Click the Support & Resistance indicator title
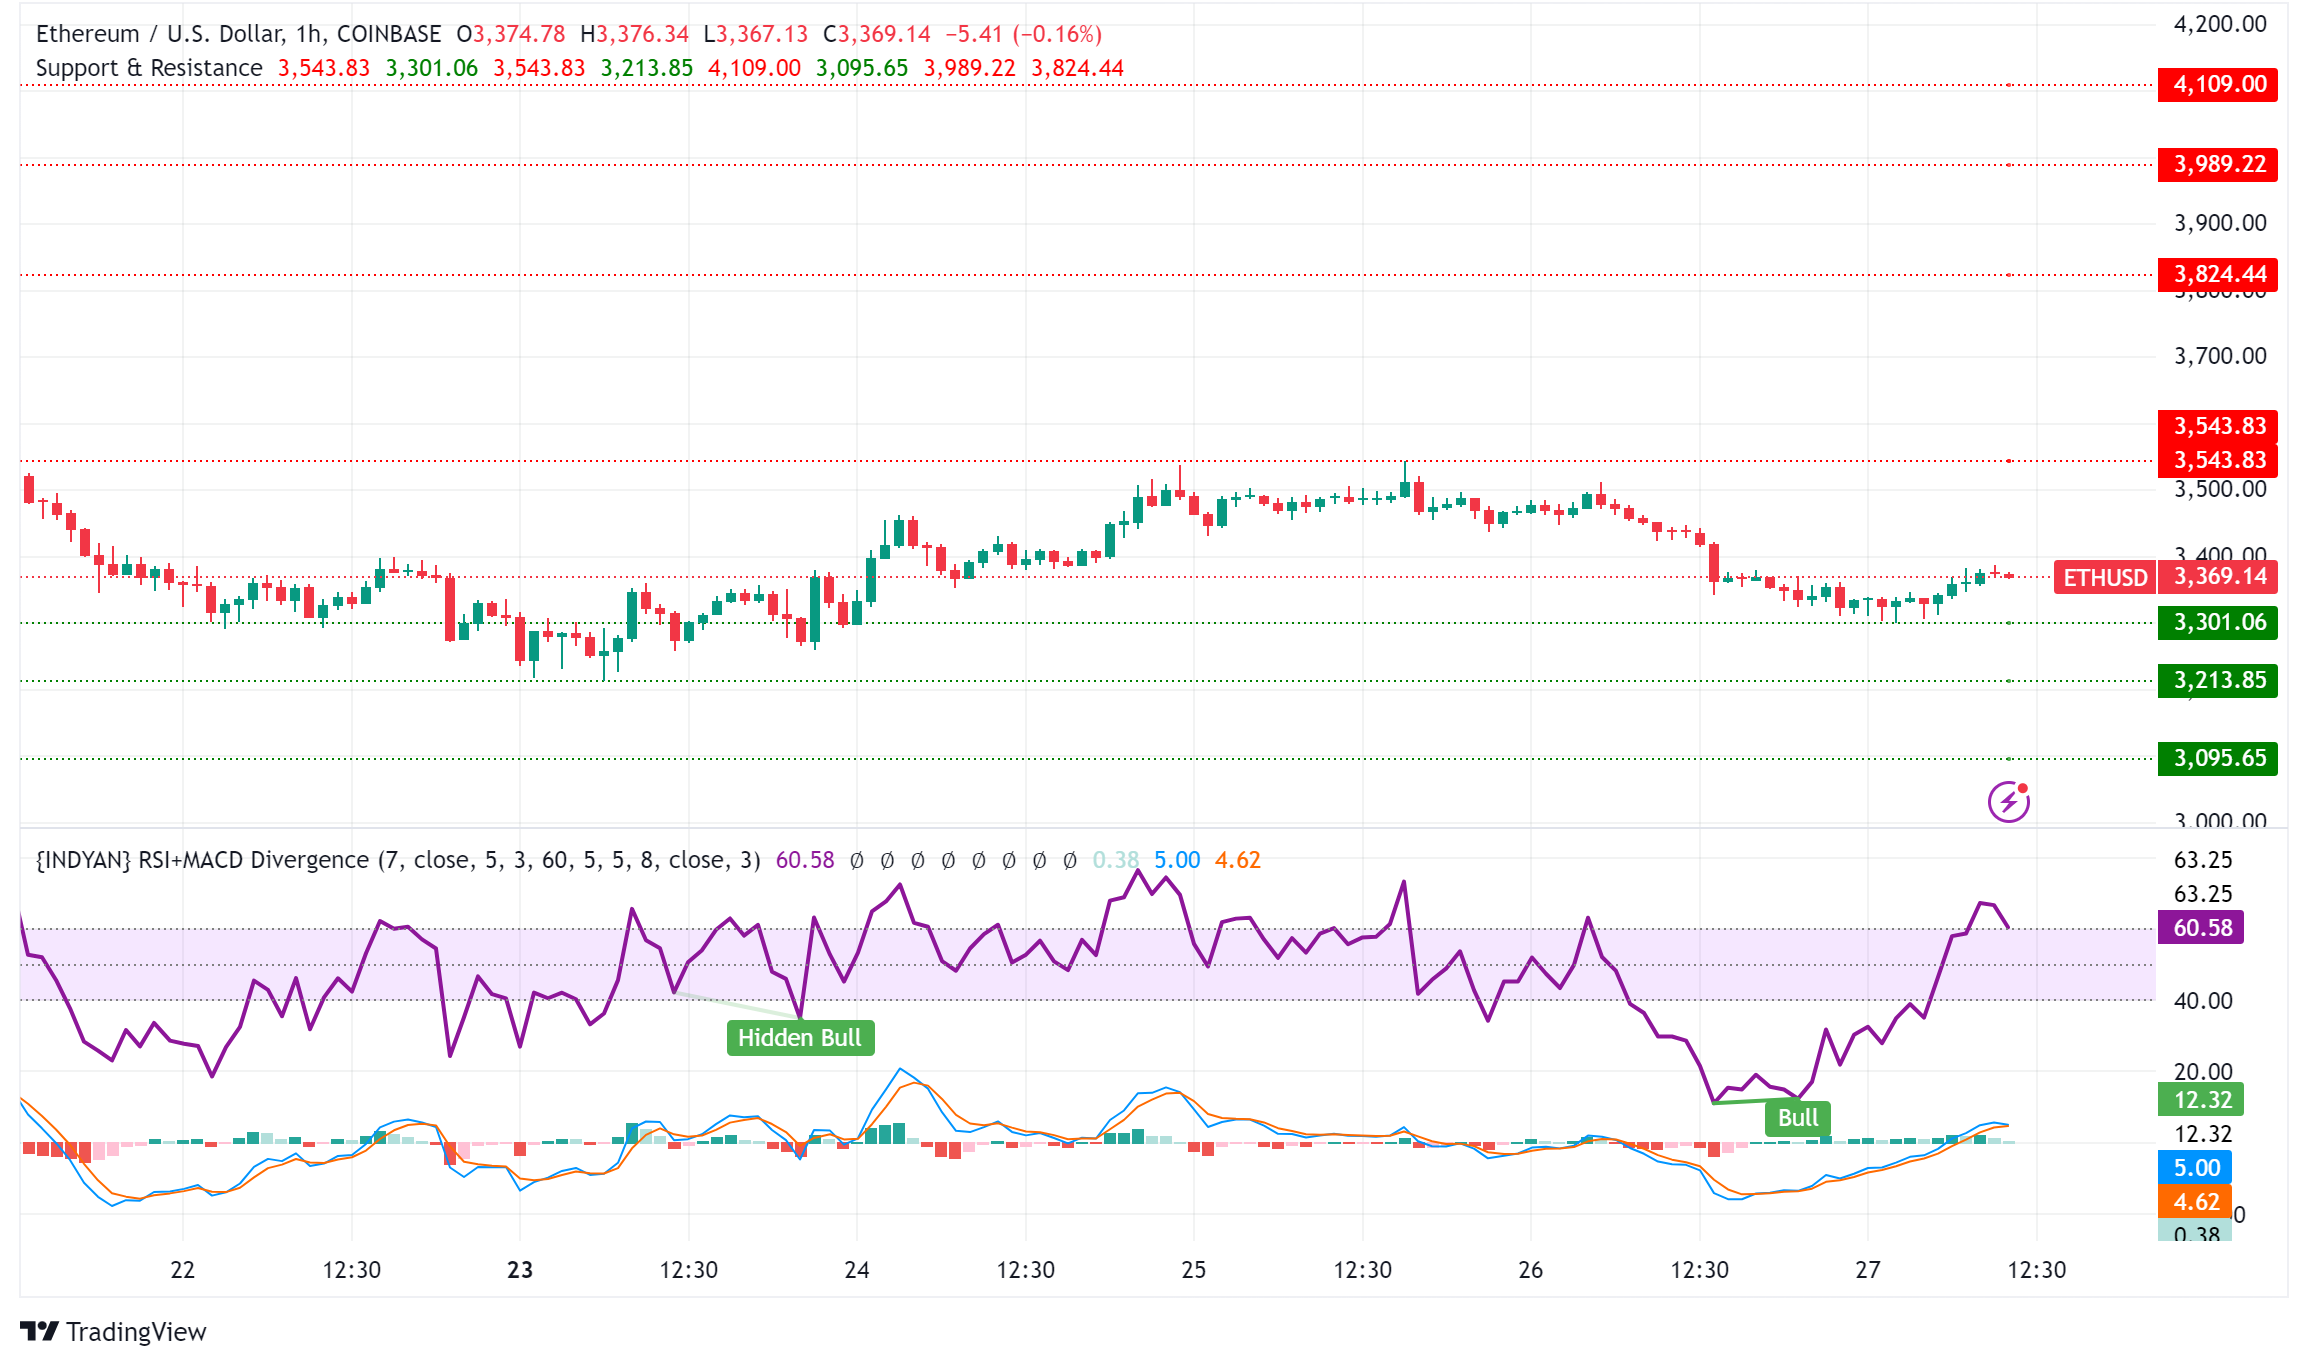 [x=149, y=68]
